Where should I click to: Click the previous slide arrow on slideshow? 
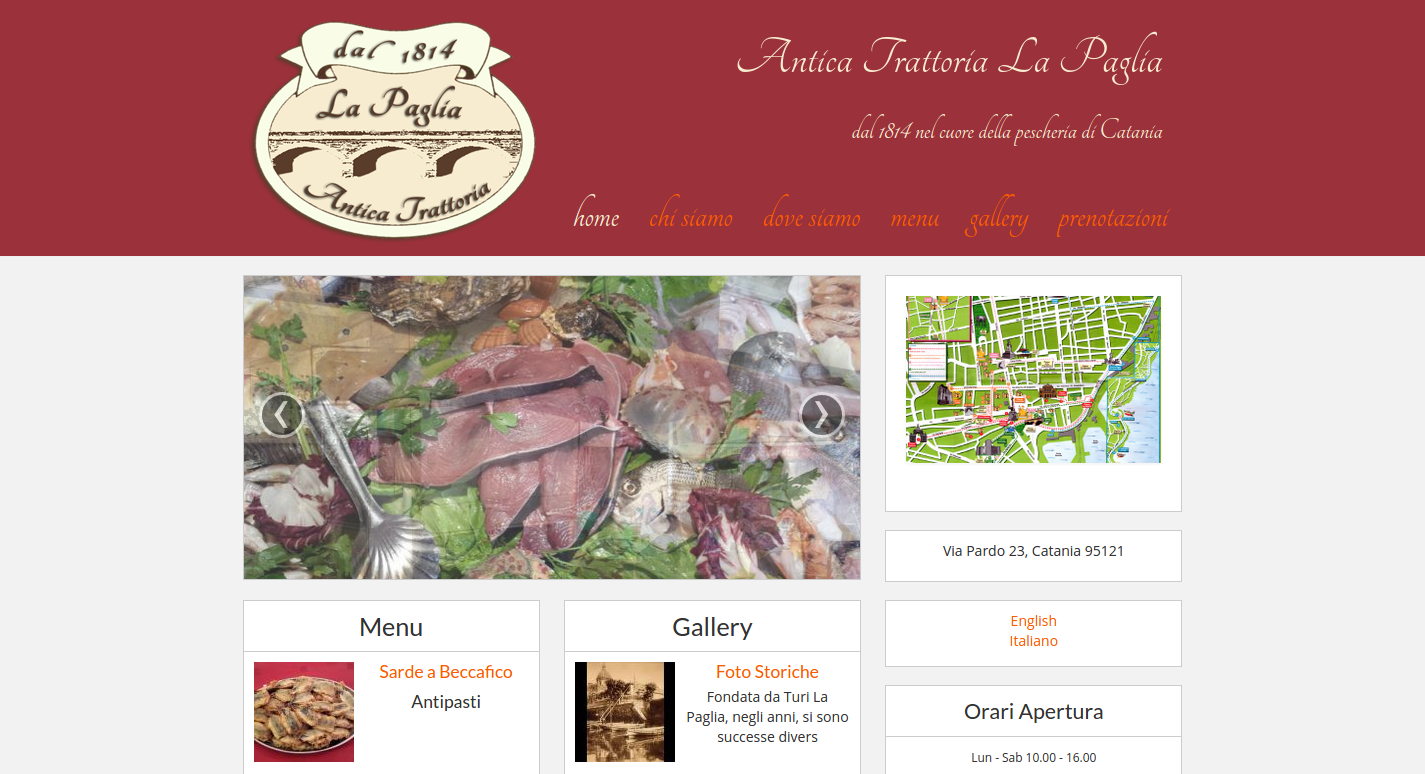(x=282, y=415)
